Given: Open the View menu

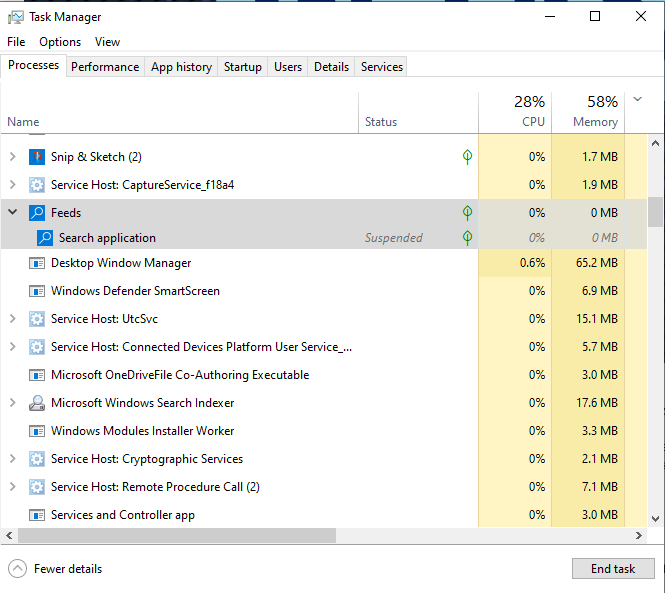Looking at the screenshot, I should tap(107, 42).
